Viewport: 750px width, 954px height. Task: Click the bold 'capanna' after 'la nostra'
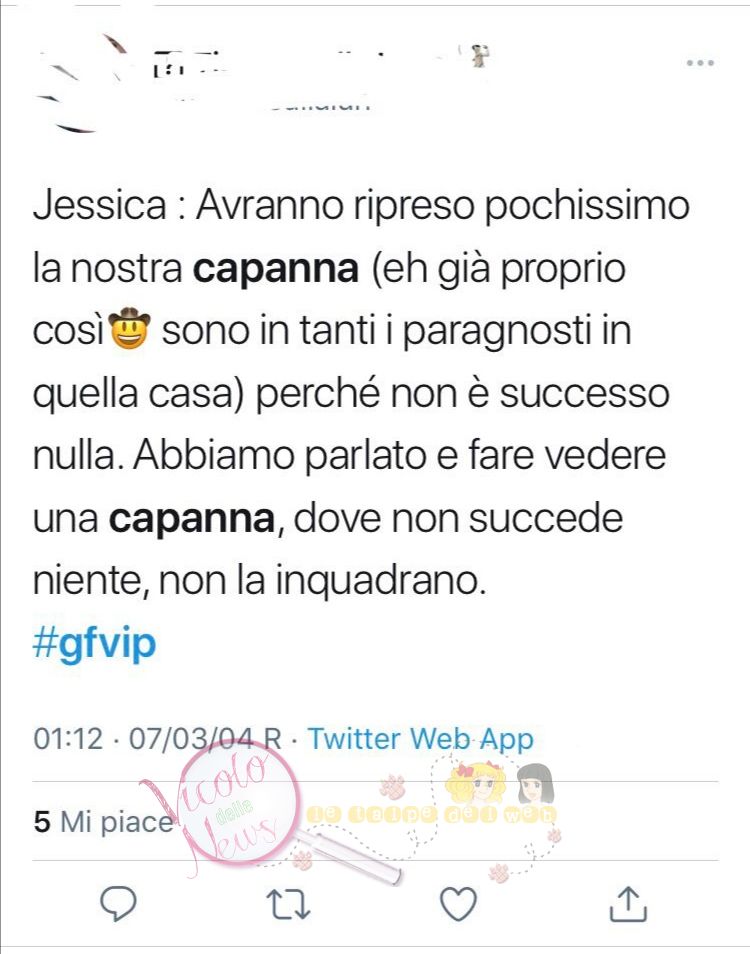pos(276,269)
